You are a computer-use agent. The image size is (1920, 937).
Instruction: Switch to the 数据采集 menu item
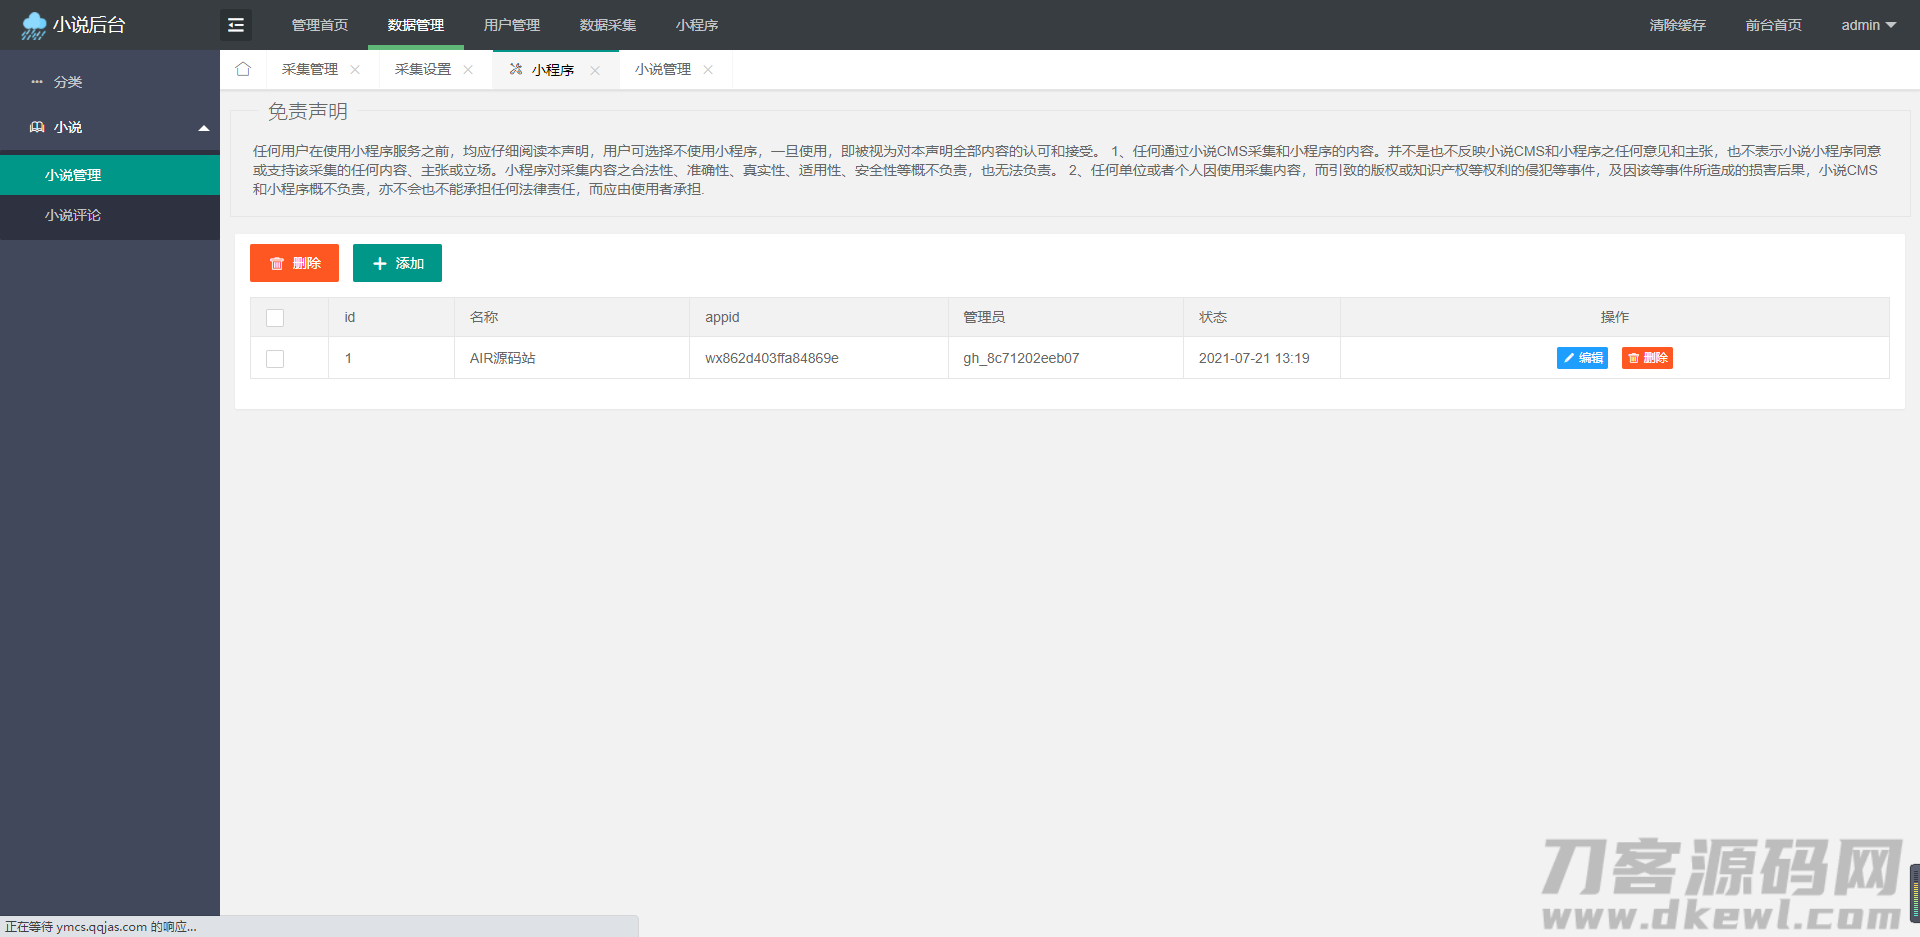tap(609, 24)
